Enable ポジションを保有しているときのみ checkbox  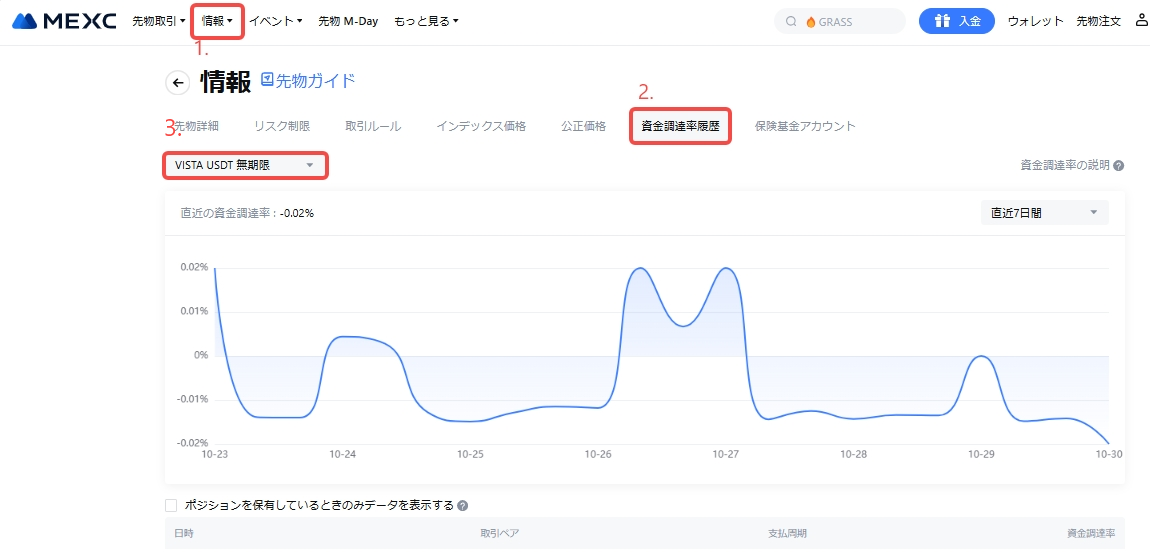coord(171,505)
